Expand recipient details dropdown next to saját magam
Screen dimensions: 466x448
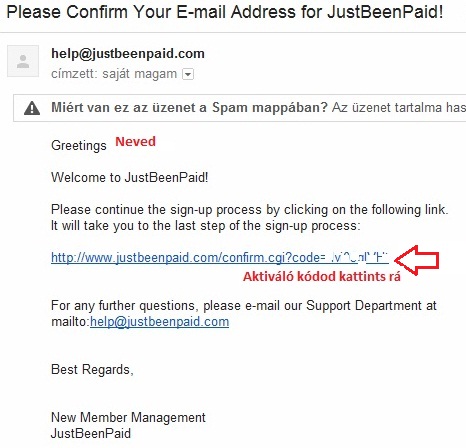tap(188, 74)
